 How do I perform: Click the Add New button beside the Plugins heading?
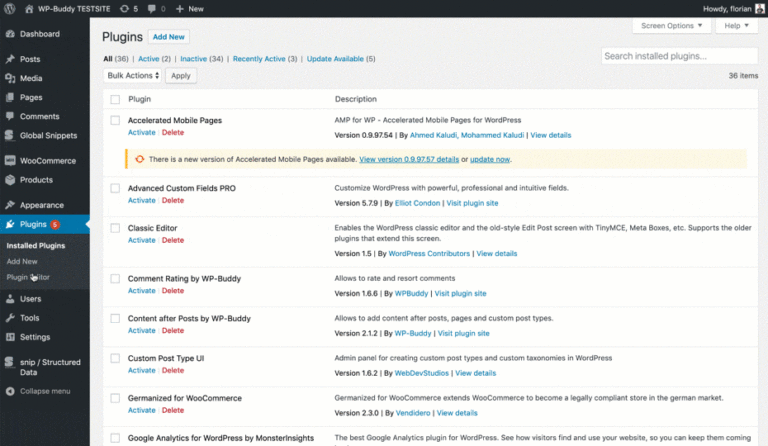[168, 37]
